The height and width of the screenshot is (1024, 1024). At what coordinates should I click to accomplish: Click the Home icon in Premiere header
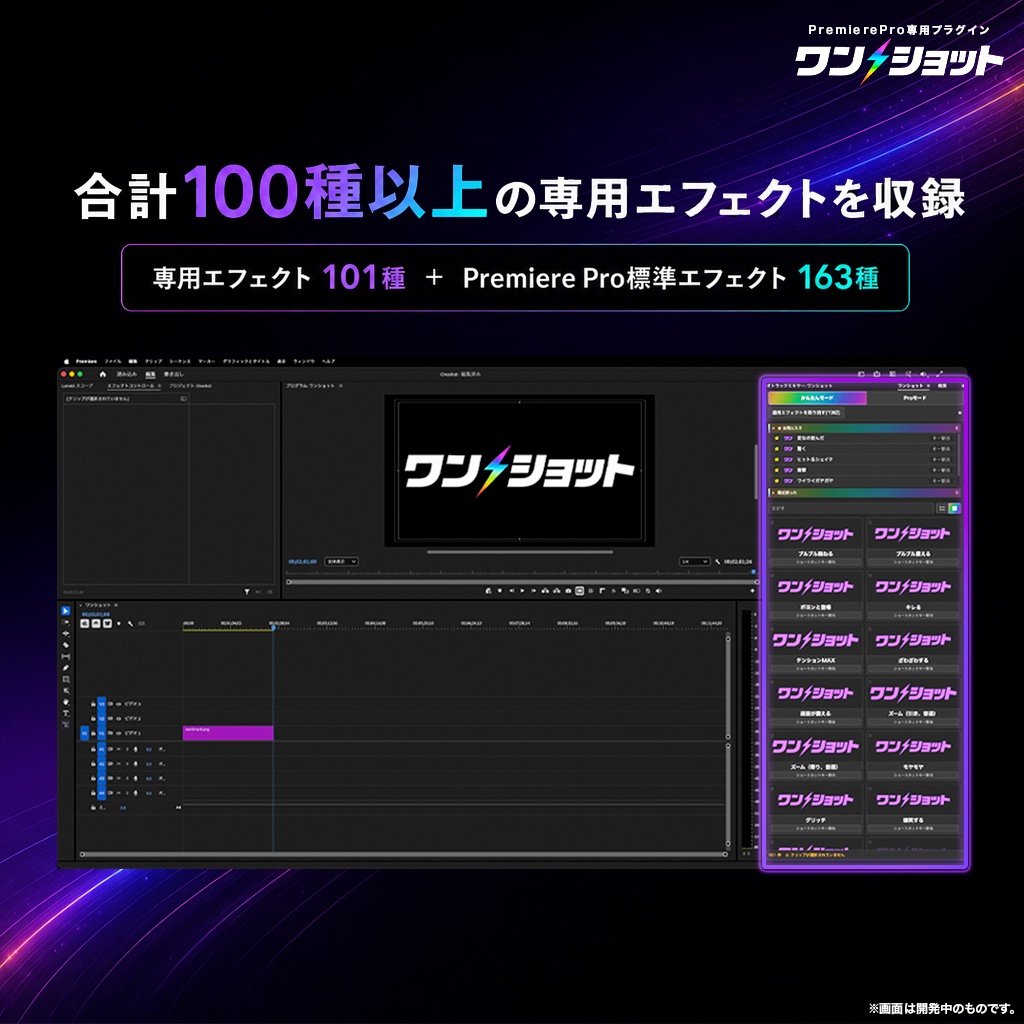coord(103,374)
